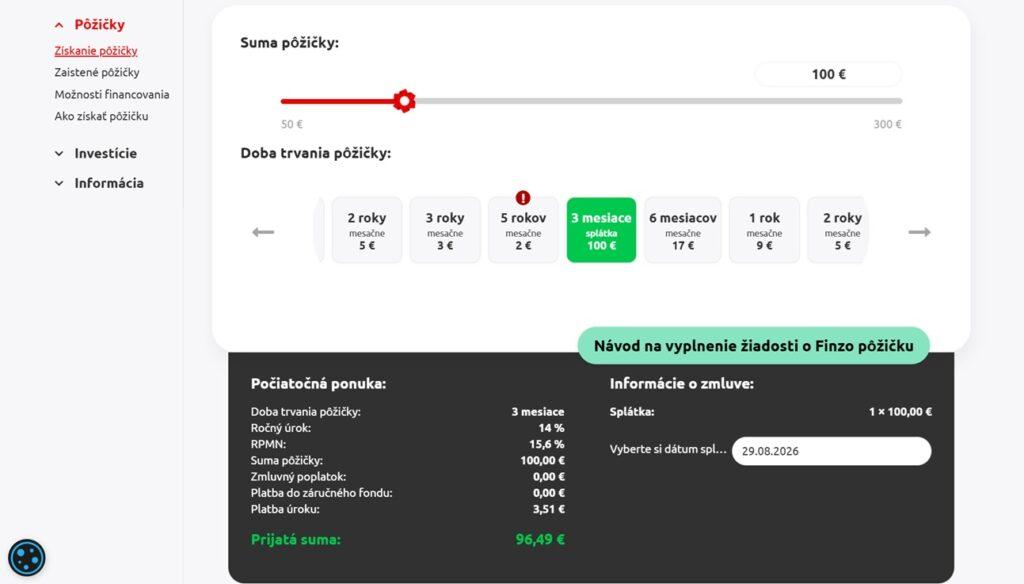Click the Suma pôžičky: heading
The image size is (1024, 584).
(289, 42)
